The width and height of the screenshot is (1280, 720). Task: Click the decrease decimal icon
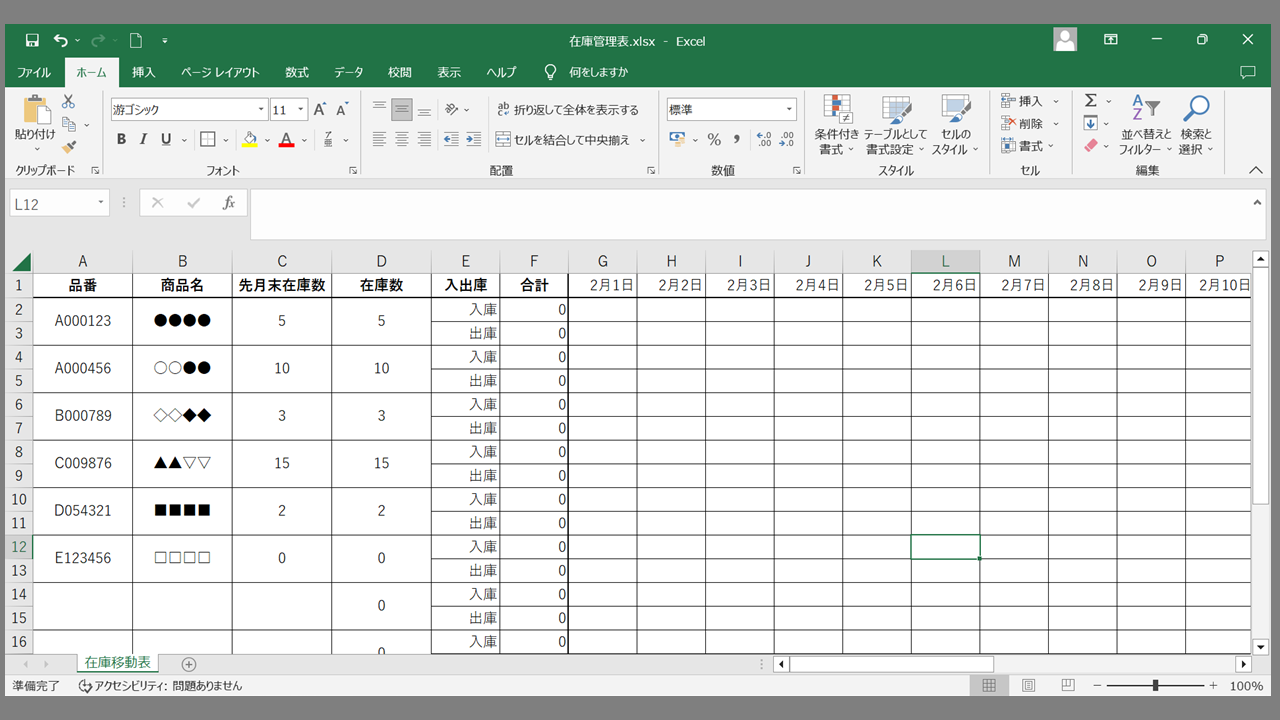click(x=786, y=140)
